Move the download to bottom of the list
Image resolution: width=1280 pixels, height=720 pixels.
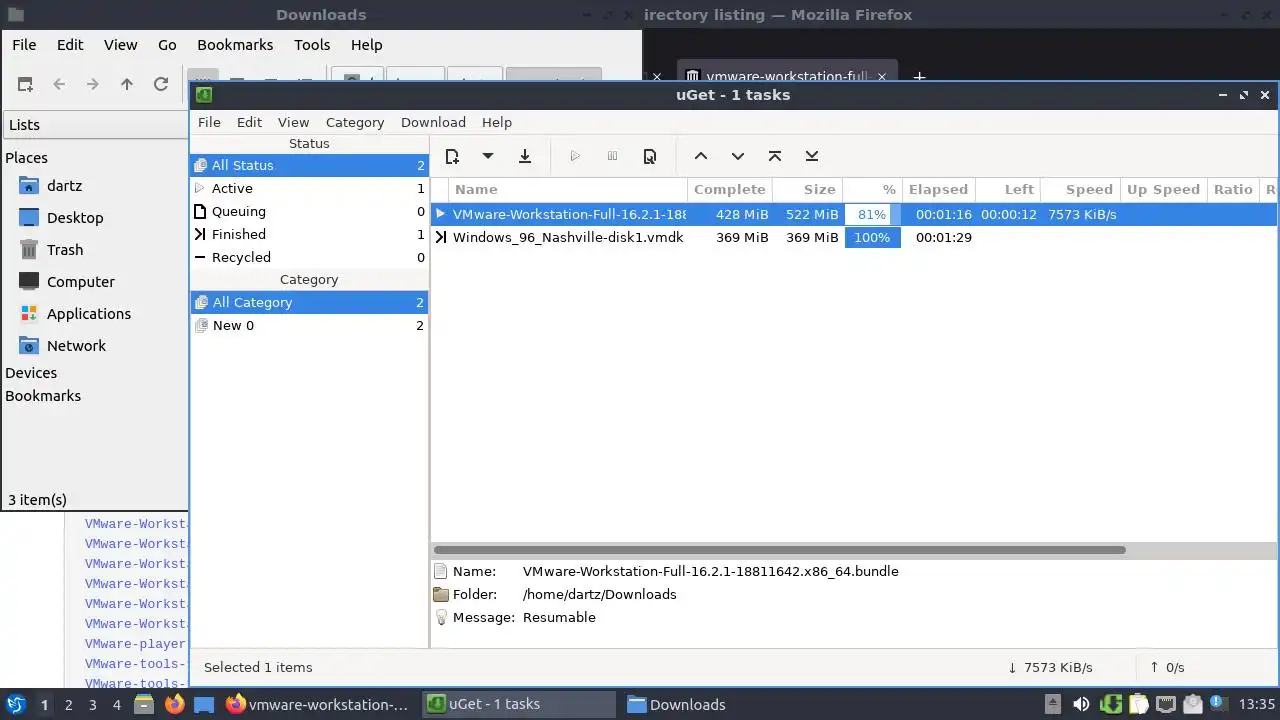coord(812,156)
